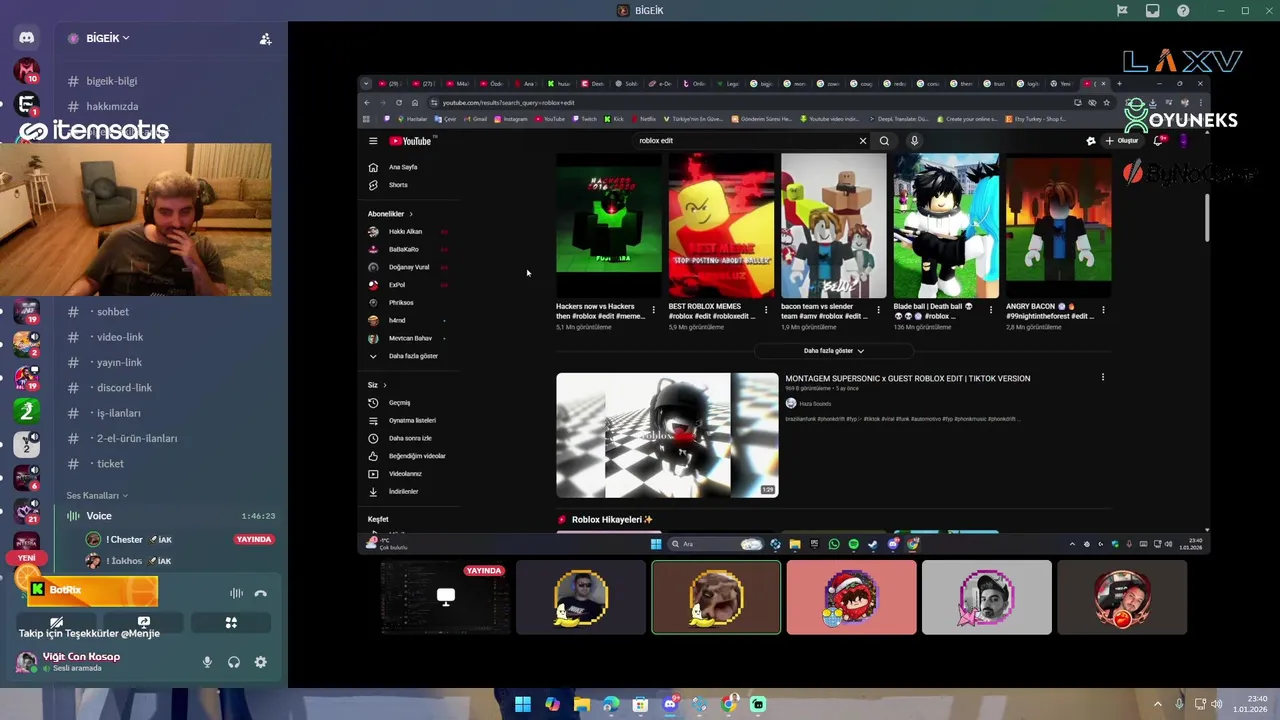Click YouTube voice search microphone icon
The width and height of the screenshot is (1280, 720).
tap(914, 141)
